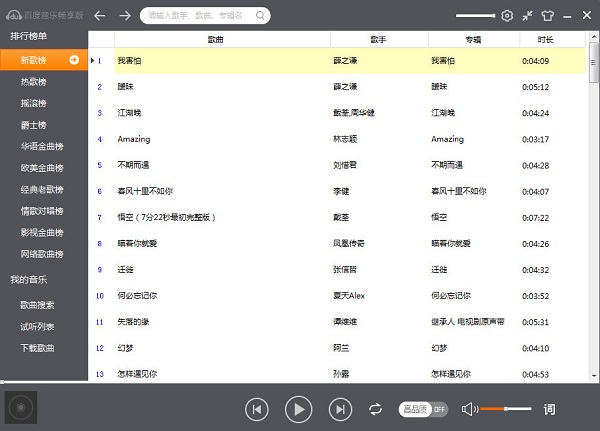Open the 欧美金曲榜 chart
Viewport: 600px width, 431px height.
[42, 168]
